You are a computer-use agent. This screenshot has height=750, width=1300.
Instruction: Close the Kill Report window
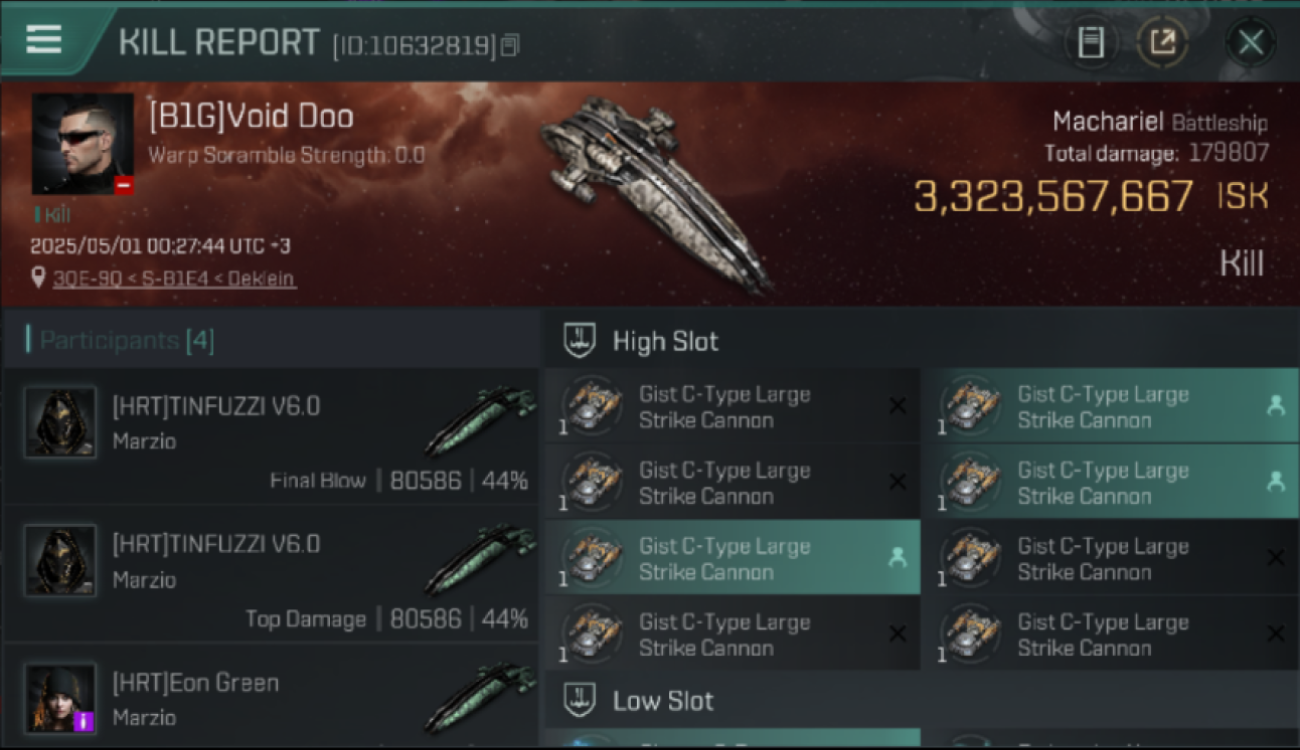pyautogui.click(x=1250, y=42)
